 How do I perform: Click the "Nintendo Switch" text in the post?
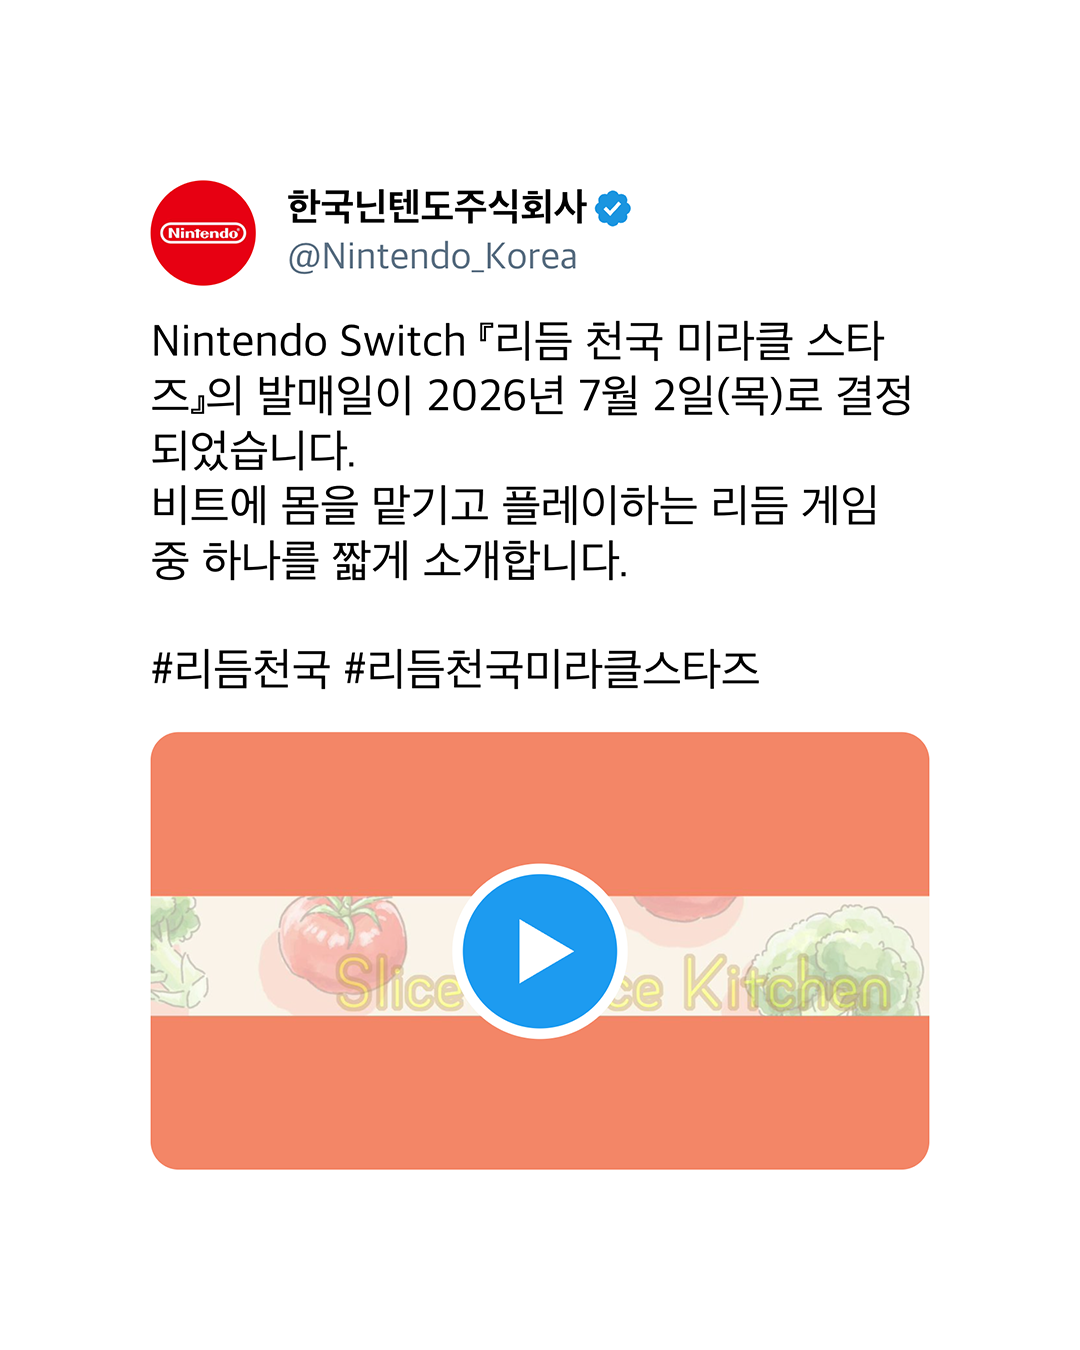click(x=309, y=341)
